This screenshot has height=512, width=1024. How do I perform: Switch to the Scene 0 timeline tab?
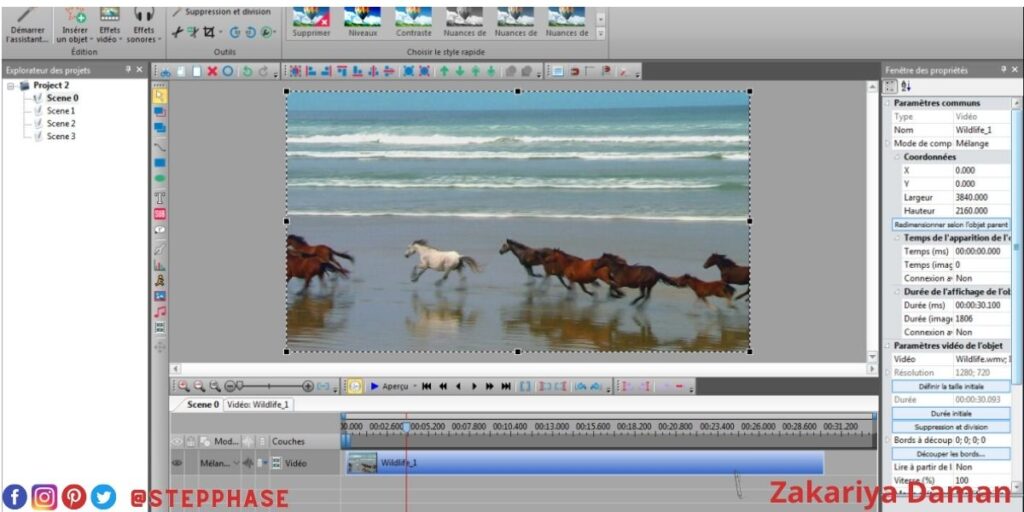click(x=202, y=404)
